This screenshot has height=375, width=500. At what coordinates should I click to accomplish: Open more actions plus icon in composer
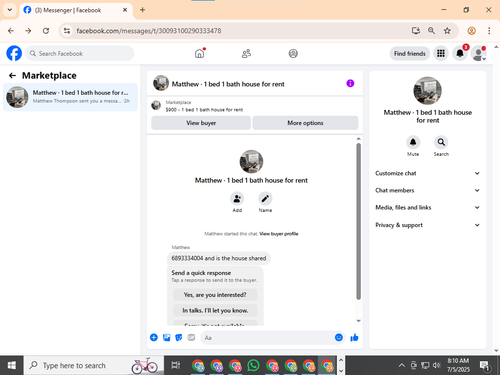(154, 338)
